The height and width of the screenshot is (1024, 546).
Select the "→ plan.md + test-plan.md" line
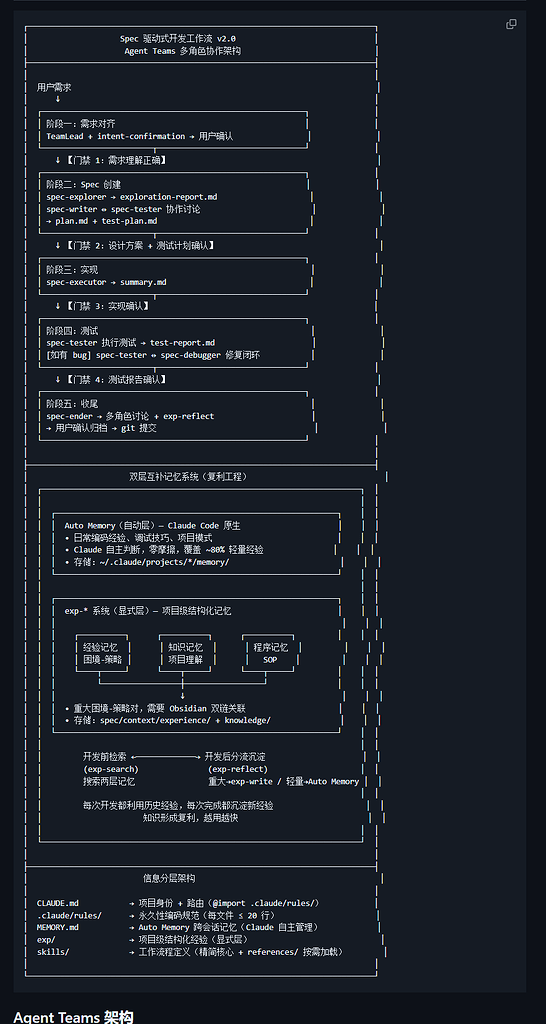point(102,221)
